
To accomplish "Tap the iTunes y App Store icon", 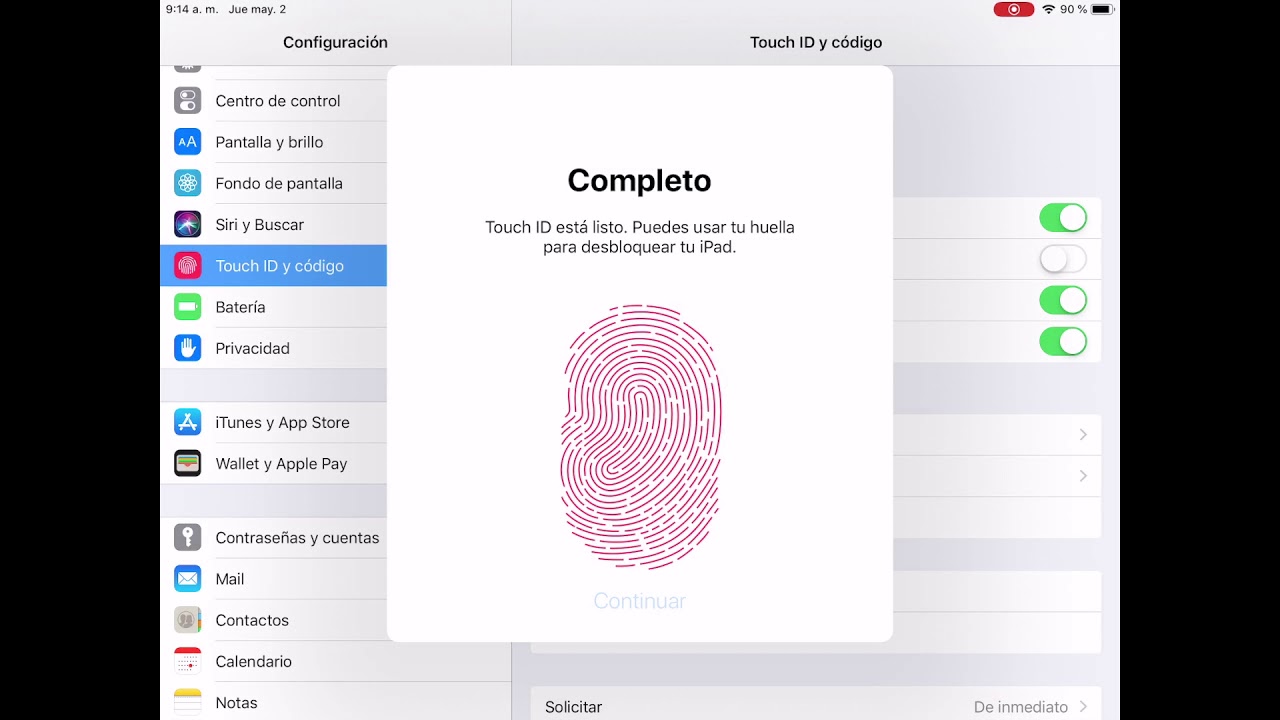I will [187, 422].
